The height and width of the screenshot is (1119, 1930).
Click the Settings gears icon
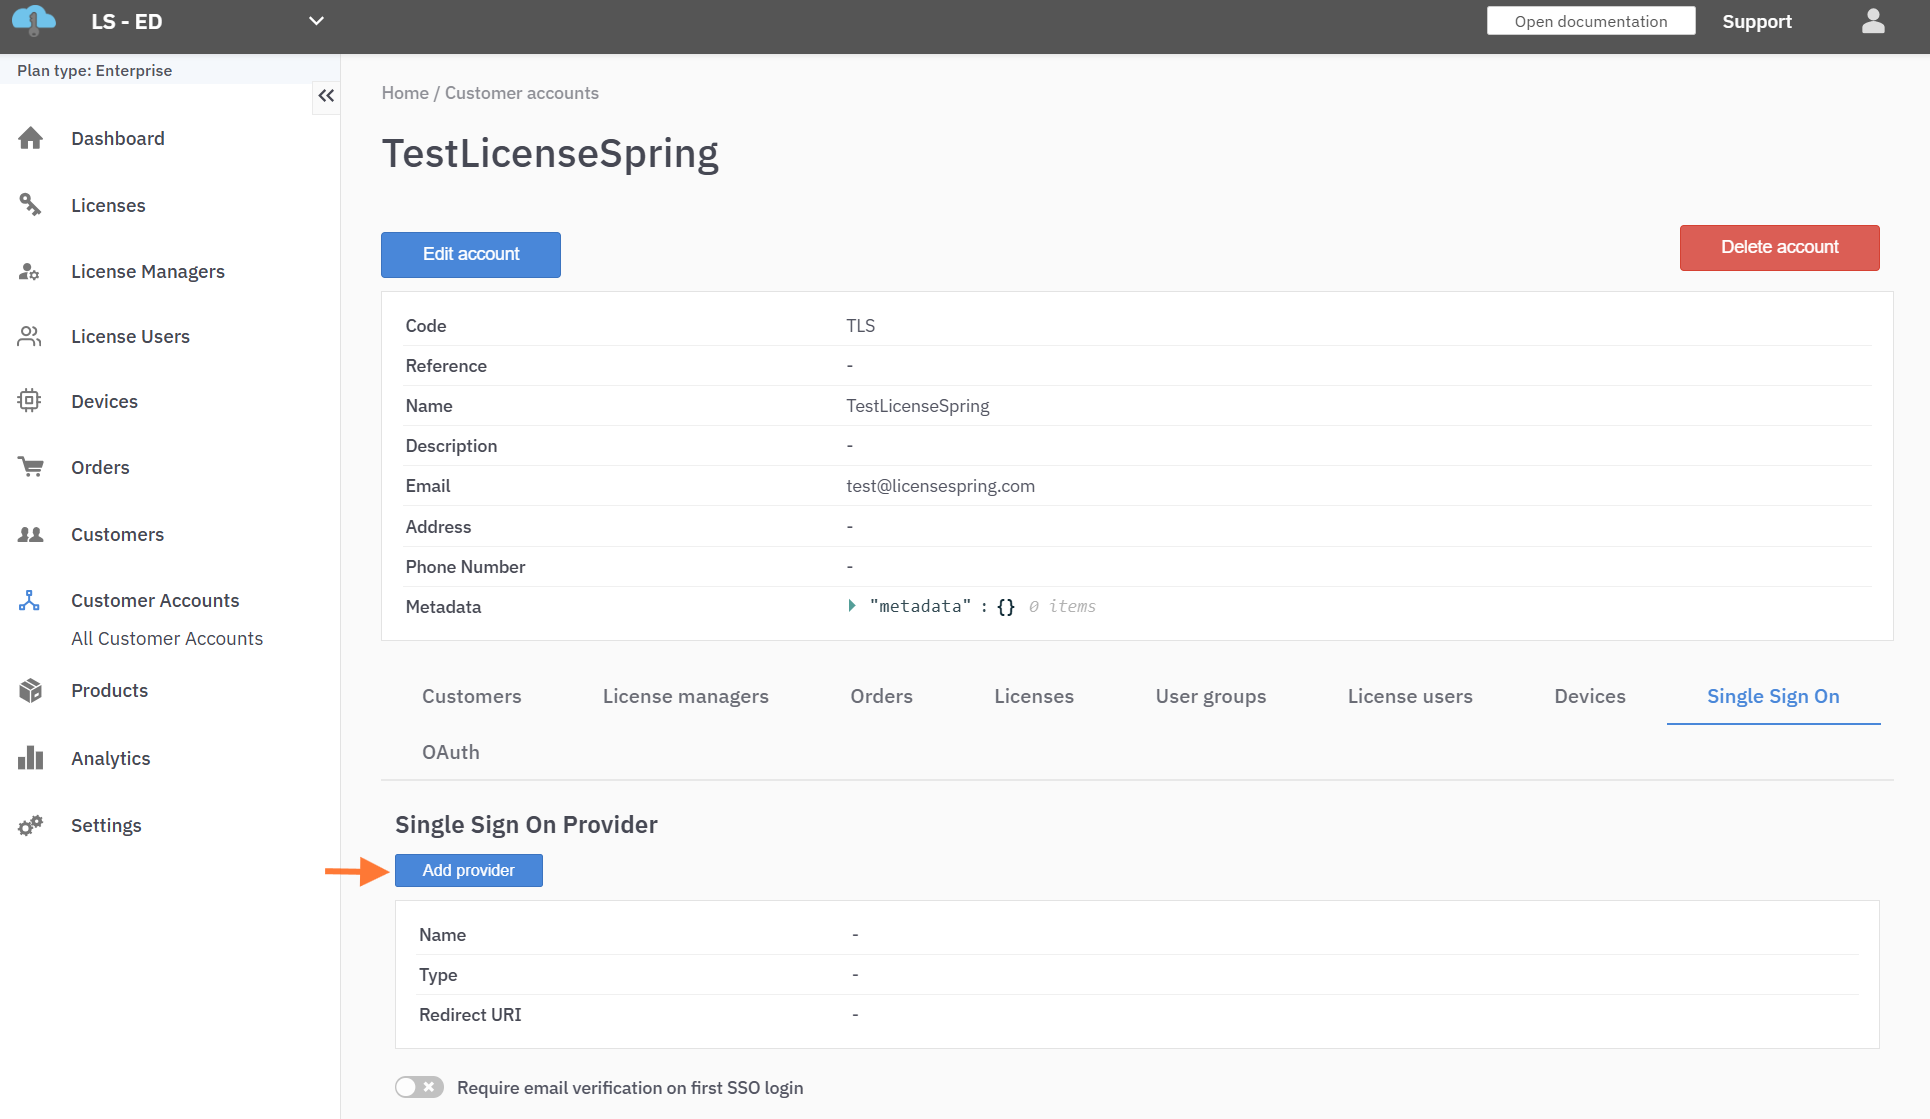click(31, 825)
